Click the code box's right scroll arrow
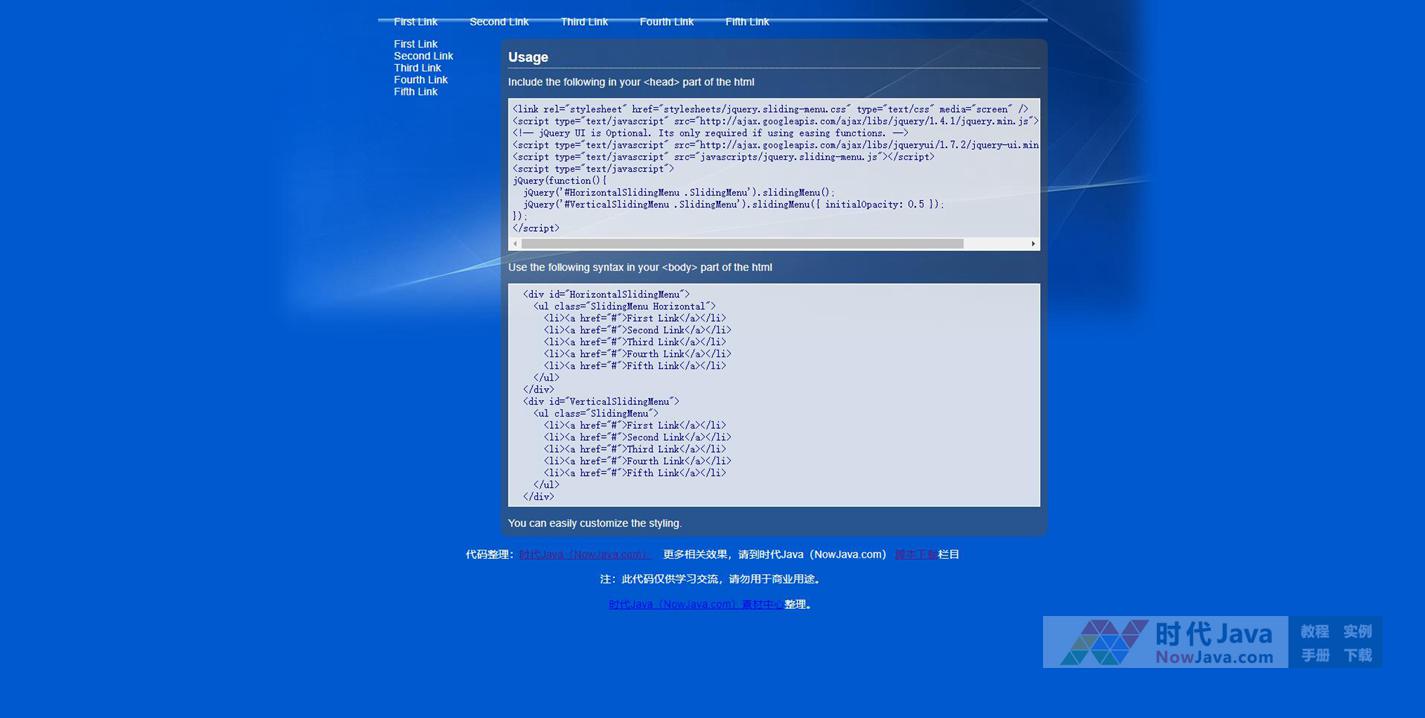 click(1033, 244)
